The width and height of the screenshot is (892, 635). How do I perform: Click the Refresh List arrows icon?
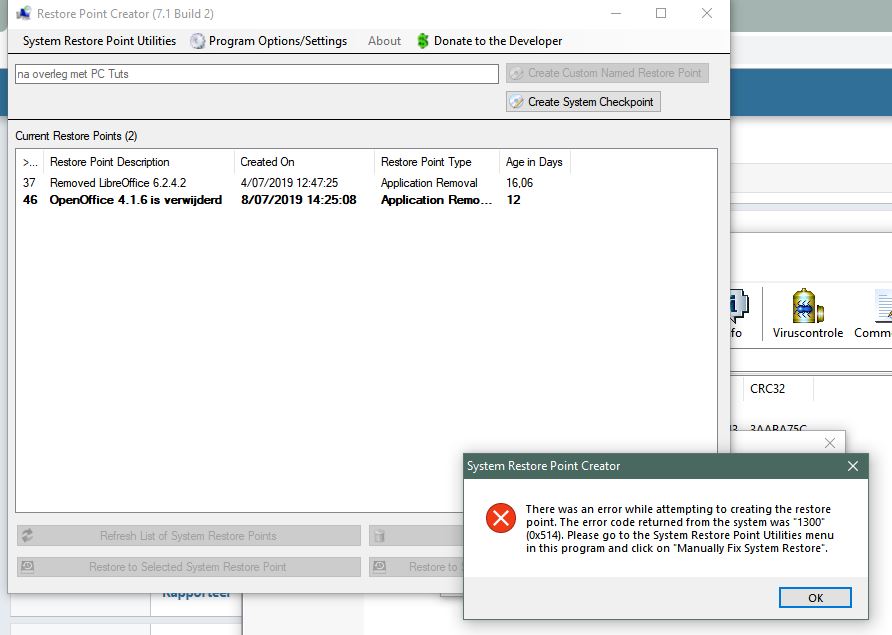click(28, 536)
